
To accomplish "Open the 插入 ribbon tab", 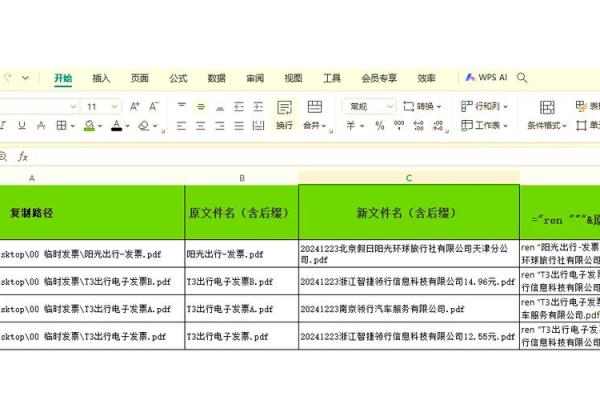I will [101, 78].
